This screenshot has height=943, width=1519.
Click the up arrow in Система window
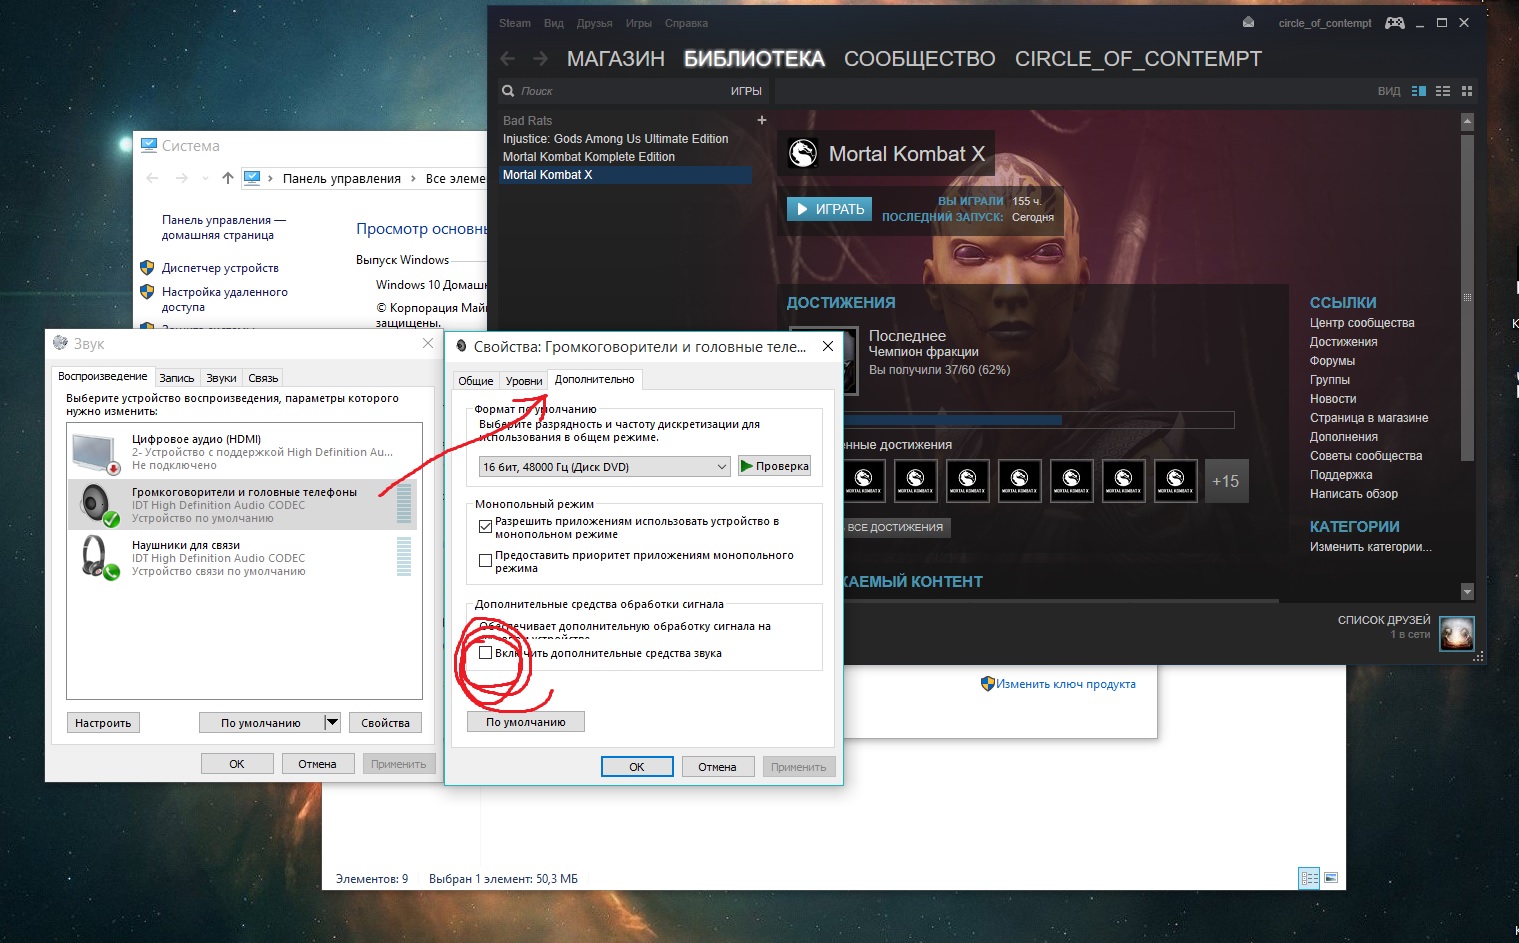point(228,178)
